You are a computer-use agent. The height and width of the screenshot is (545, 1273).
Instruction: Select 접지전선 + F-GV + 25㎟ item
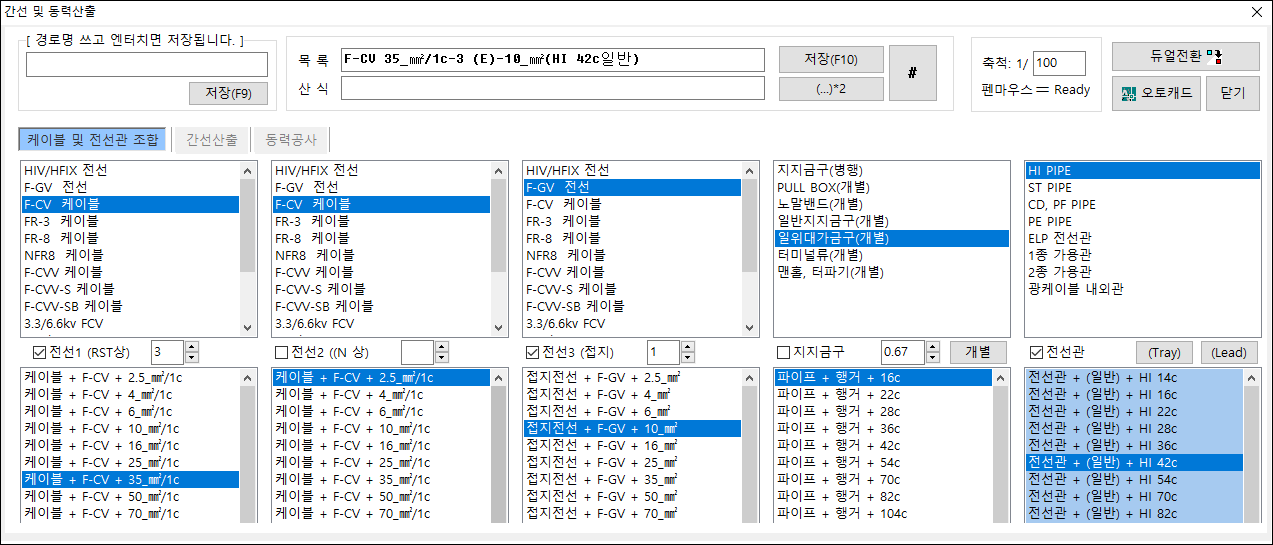[x=633, y=462]
